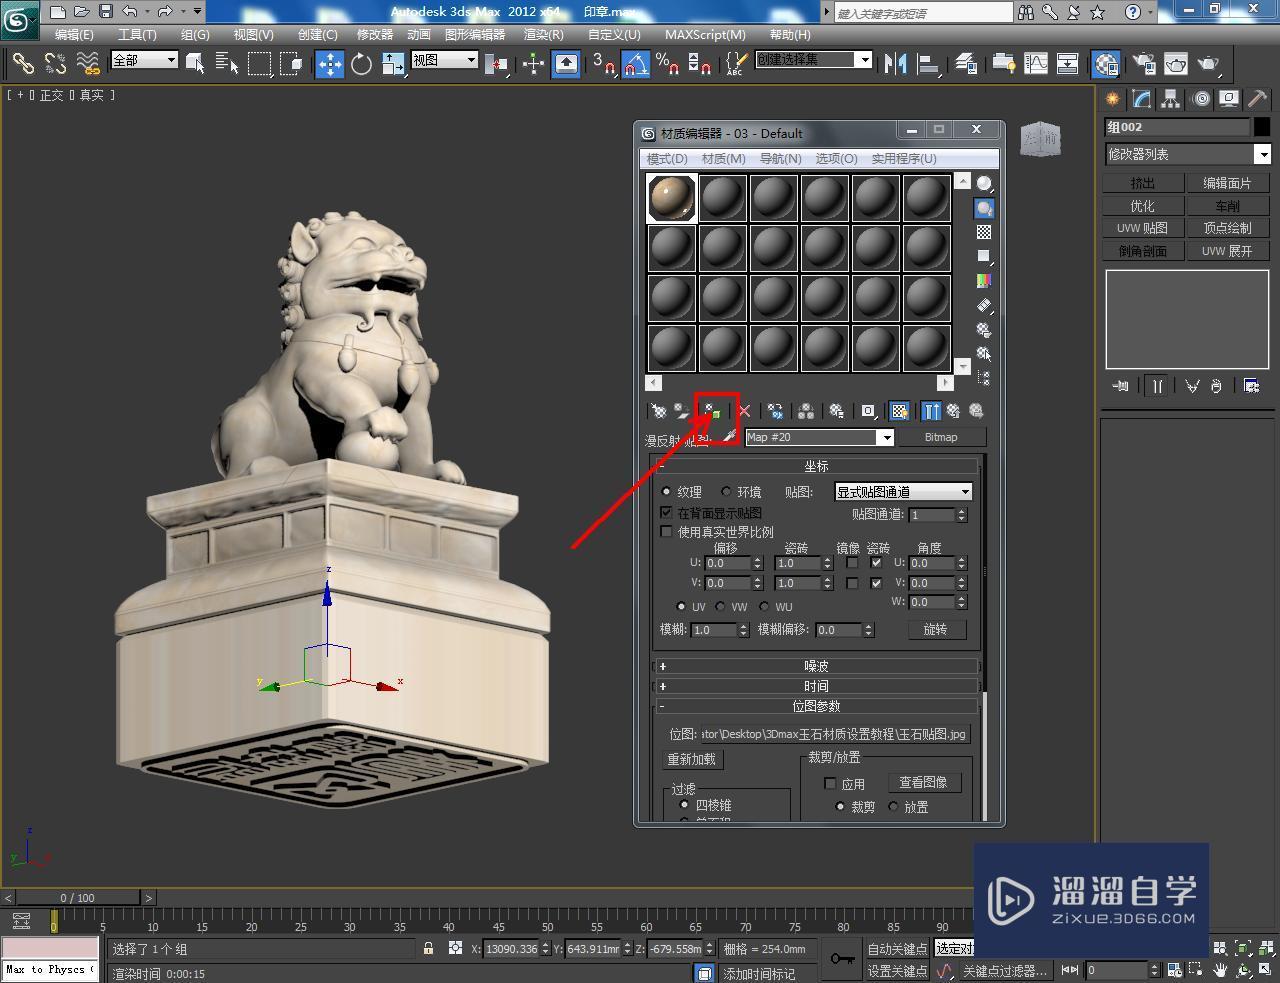
Task: Open the Render Setup dialog
Action: (1142, 64)
